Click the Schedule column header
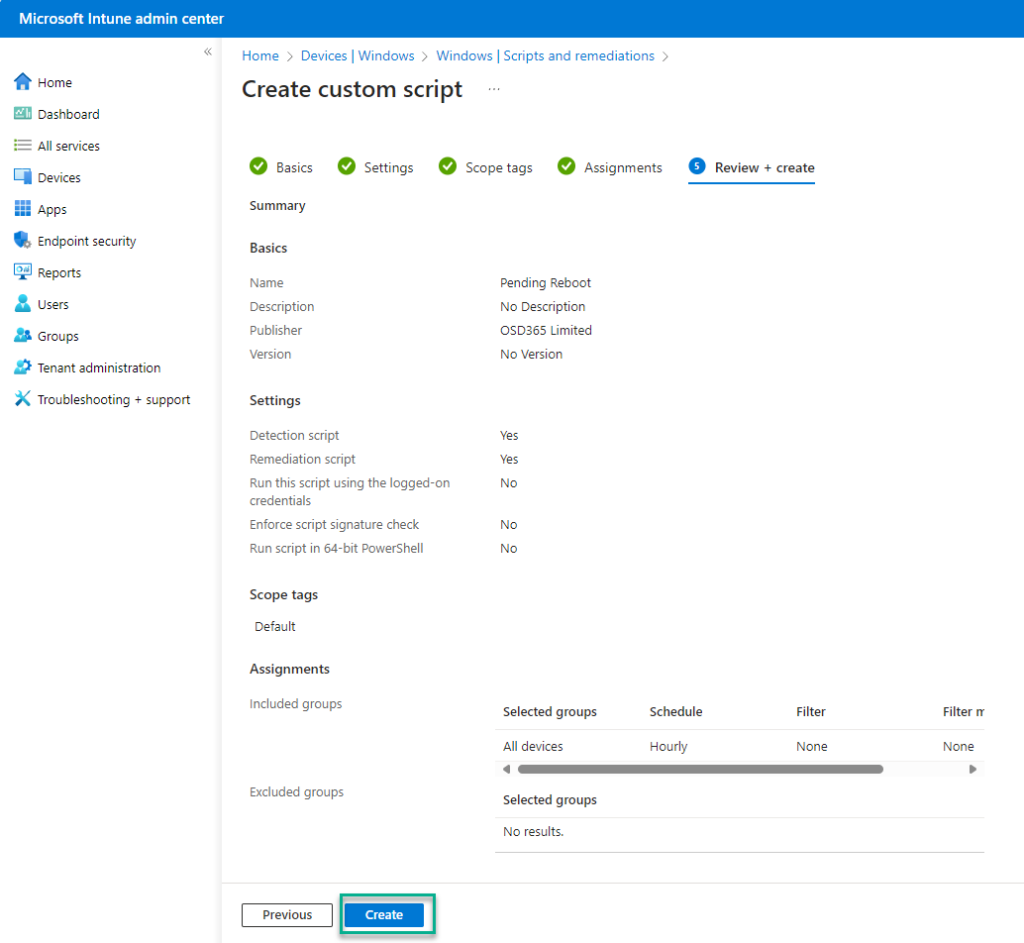The height and width of the screenshot is (943, 1024). pyautogui.click(x=676, y=712)
